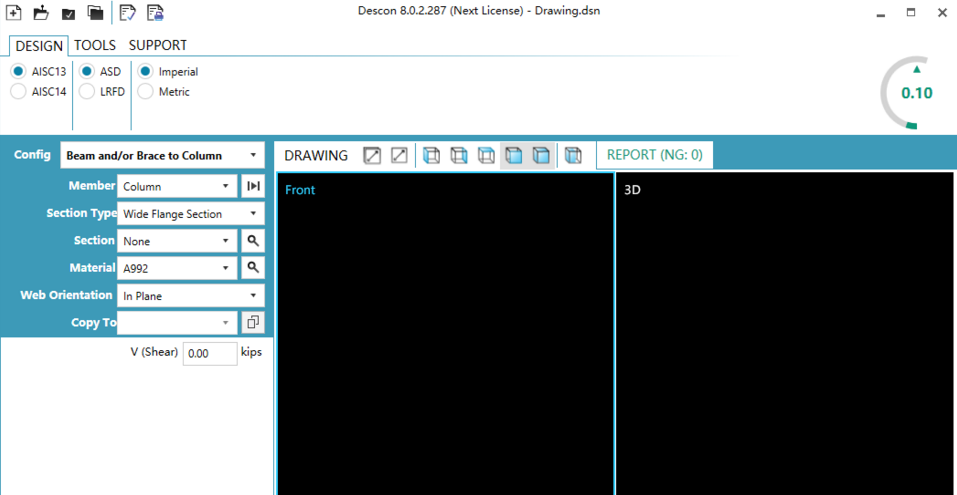This screenshot has height=495, width=957.
Task: Click the Web Orientation label
Action: pyautogui.click(x=67, y=295)
